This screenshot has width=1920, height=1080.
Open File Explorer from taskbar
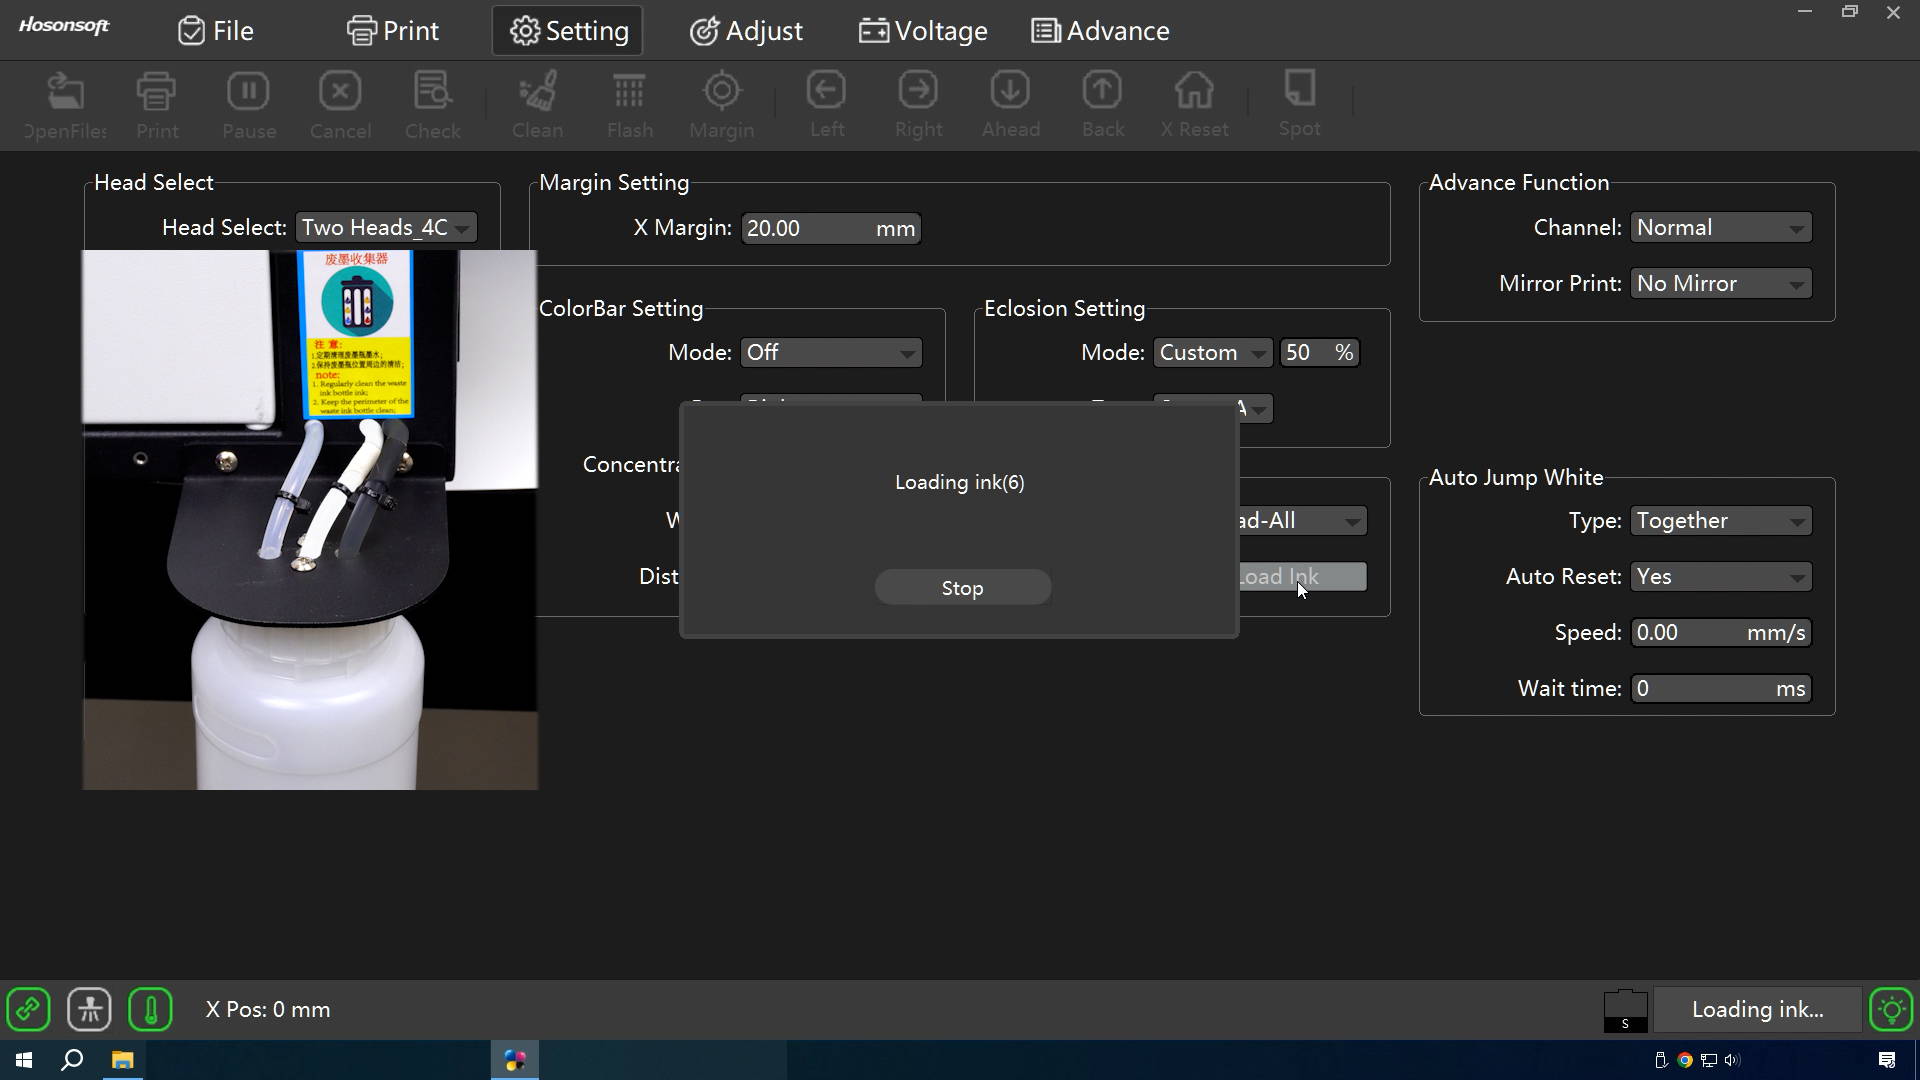[122, 1060]
